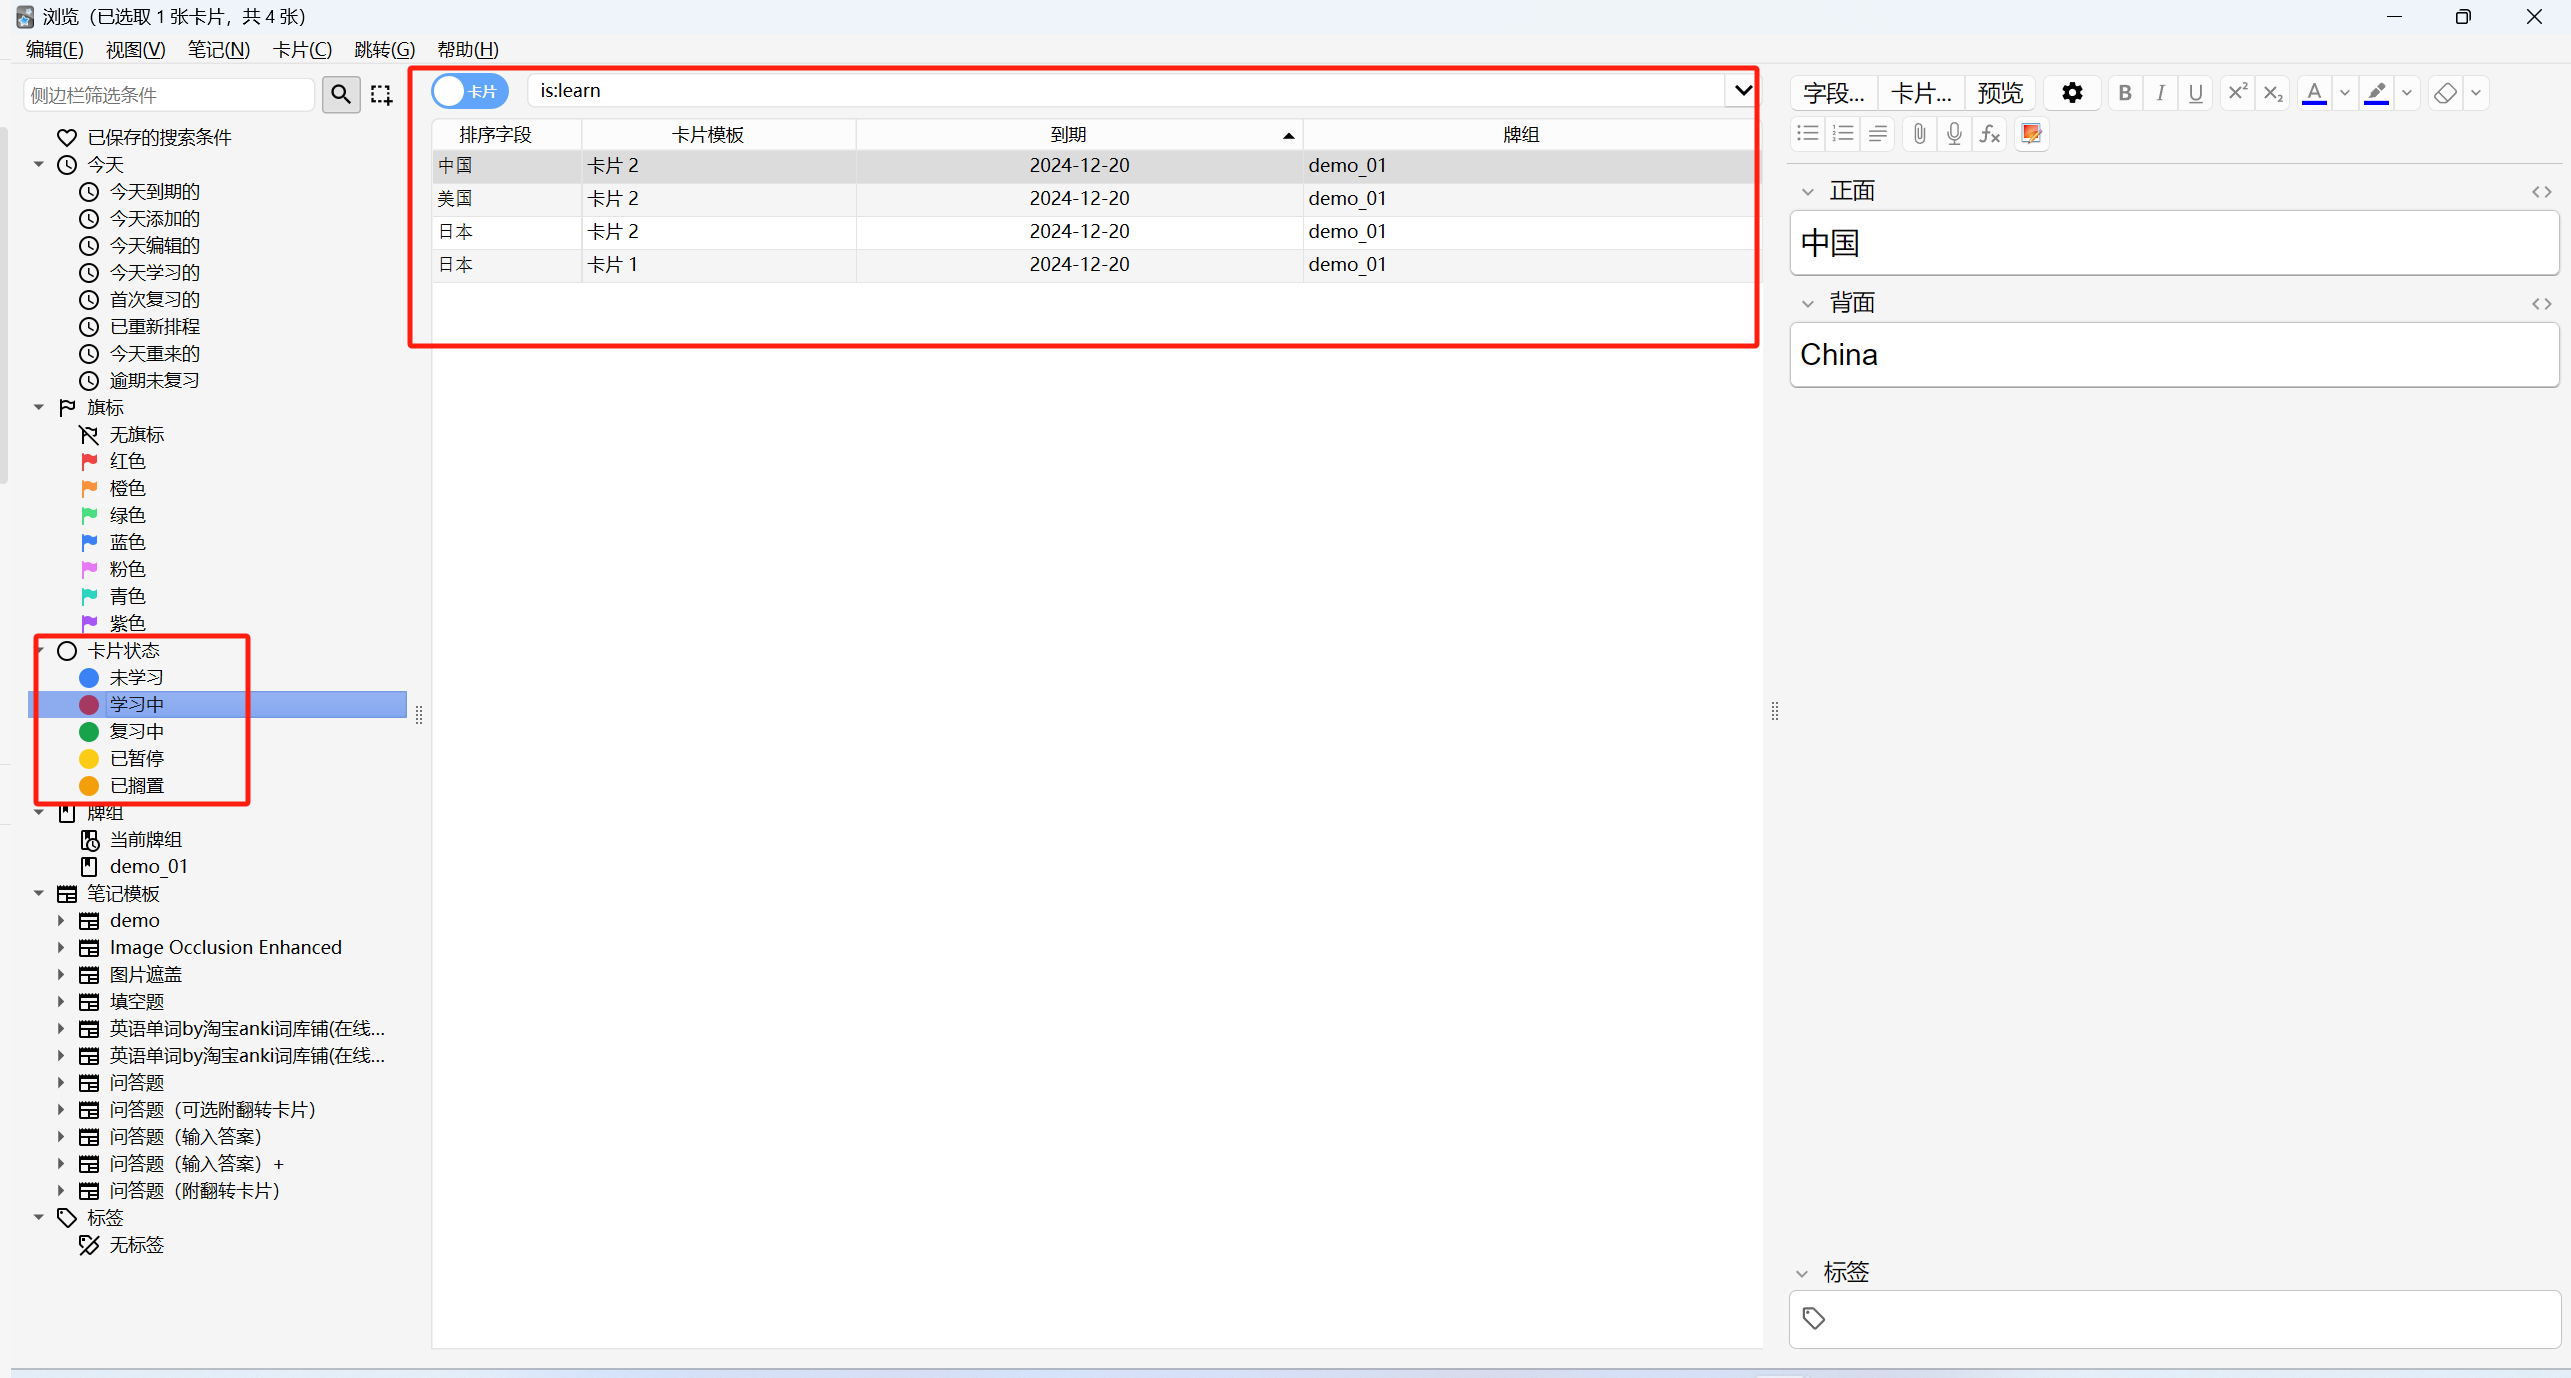Click the record audio microphone icon
2571x1378 pixels.
point(1954,134)
